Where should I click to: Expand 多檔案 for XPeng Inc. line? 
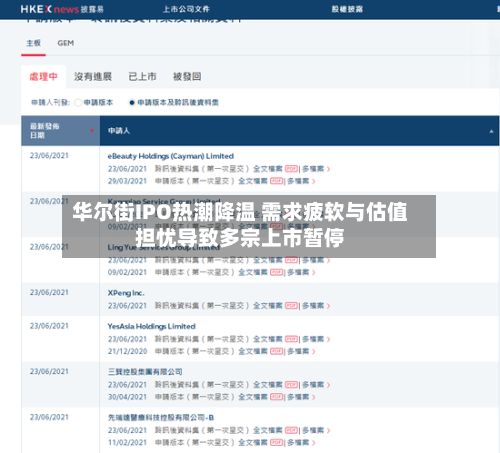[x=316, y=306]
